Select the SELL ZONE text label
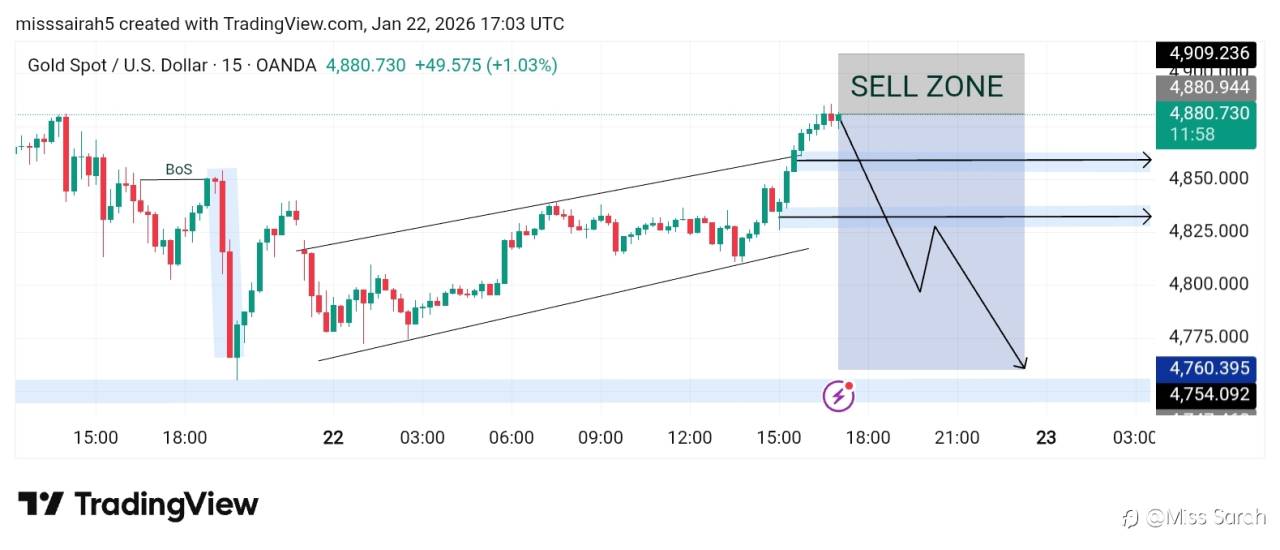Image resolution: width=1280 pixels, height=550 pixels. tap(926, 87)
